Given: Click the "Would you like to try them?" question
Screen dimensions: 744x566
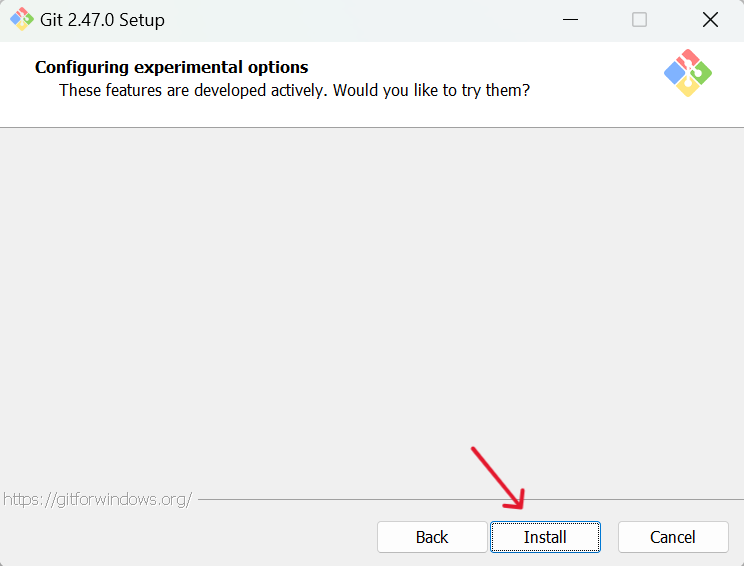Looking at the screenshot, I should [x=431, y=90].
